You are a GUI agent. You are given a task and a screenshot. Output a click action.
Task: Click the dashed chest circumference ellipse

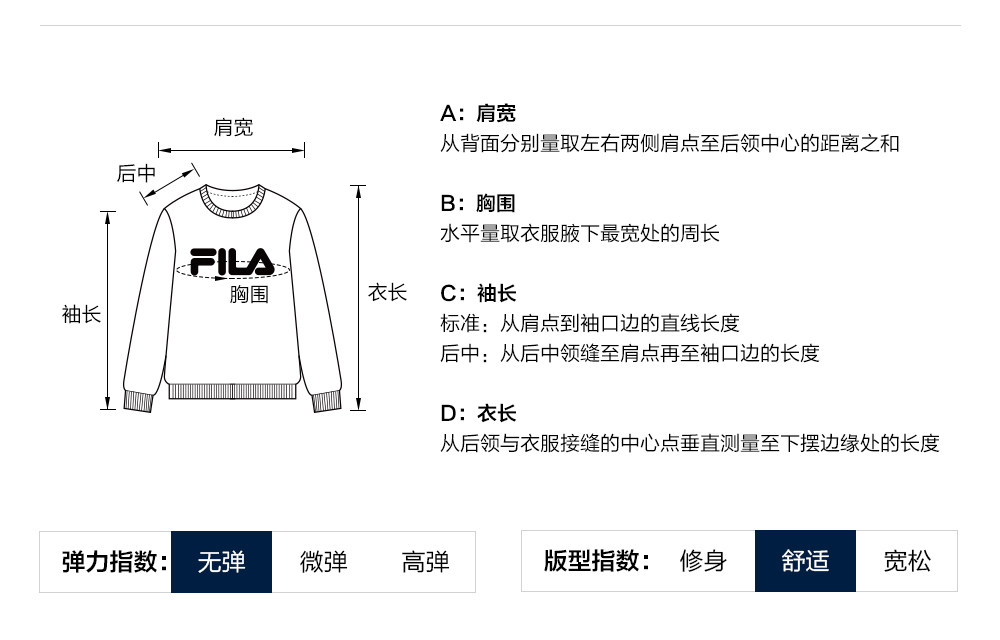(x=282, y=270)
